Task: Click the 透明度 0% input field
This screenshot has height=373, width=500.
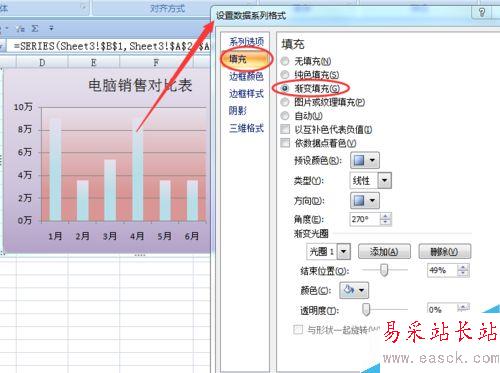Action: pyautogui.click(x=443, y=309)
